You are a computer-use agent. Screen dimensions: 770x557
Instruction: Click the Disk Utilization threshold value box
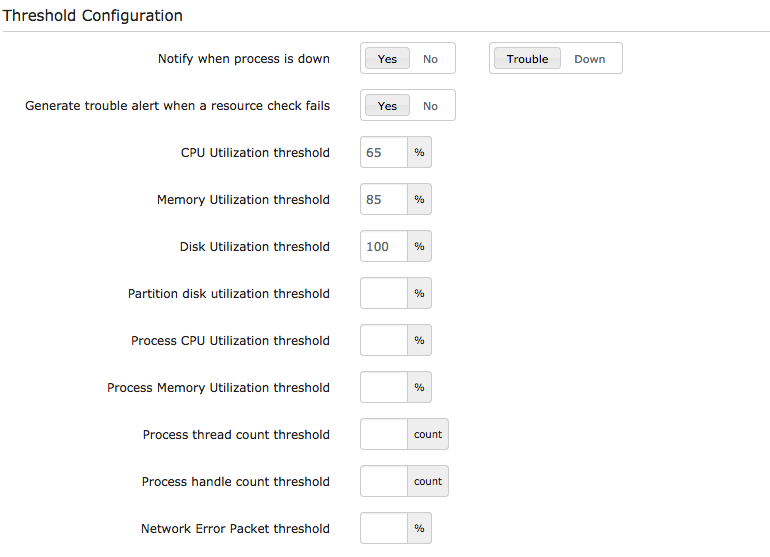pyautogui.click(x=384, y=247)
